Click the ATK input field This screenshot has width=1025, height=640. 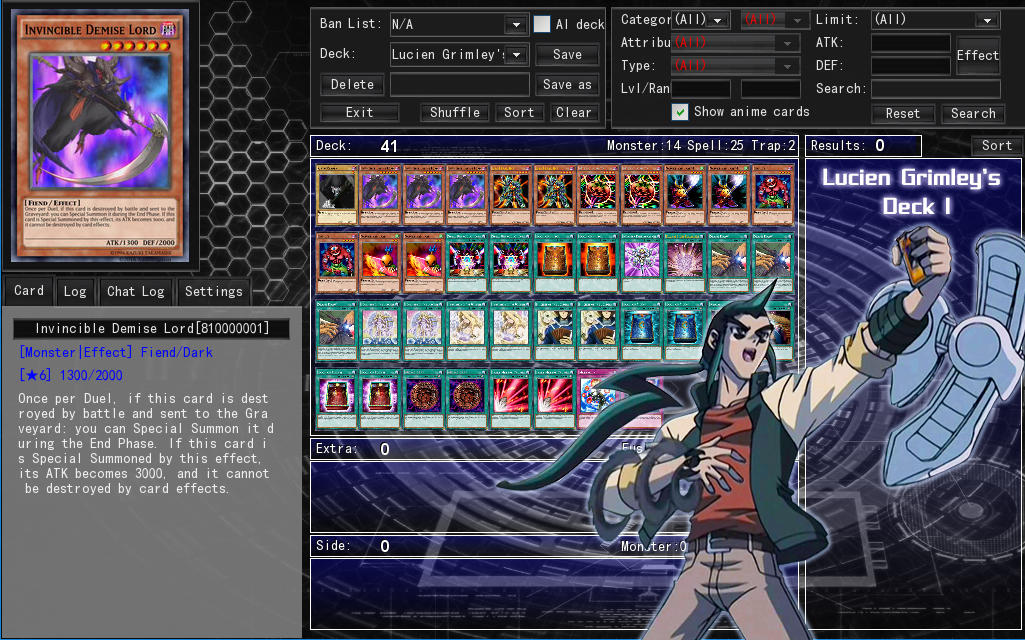pyautogui.click(x=911, y=43)
